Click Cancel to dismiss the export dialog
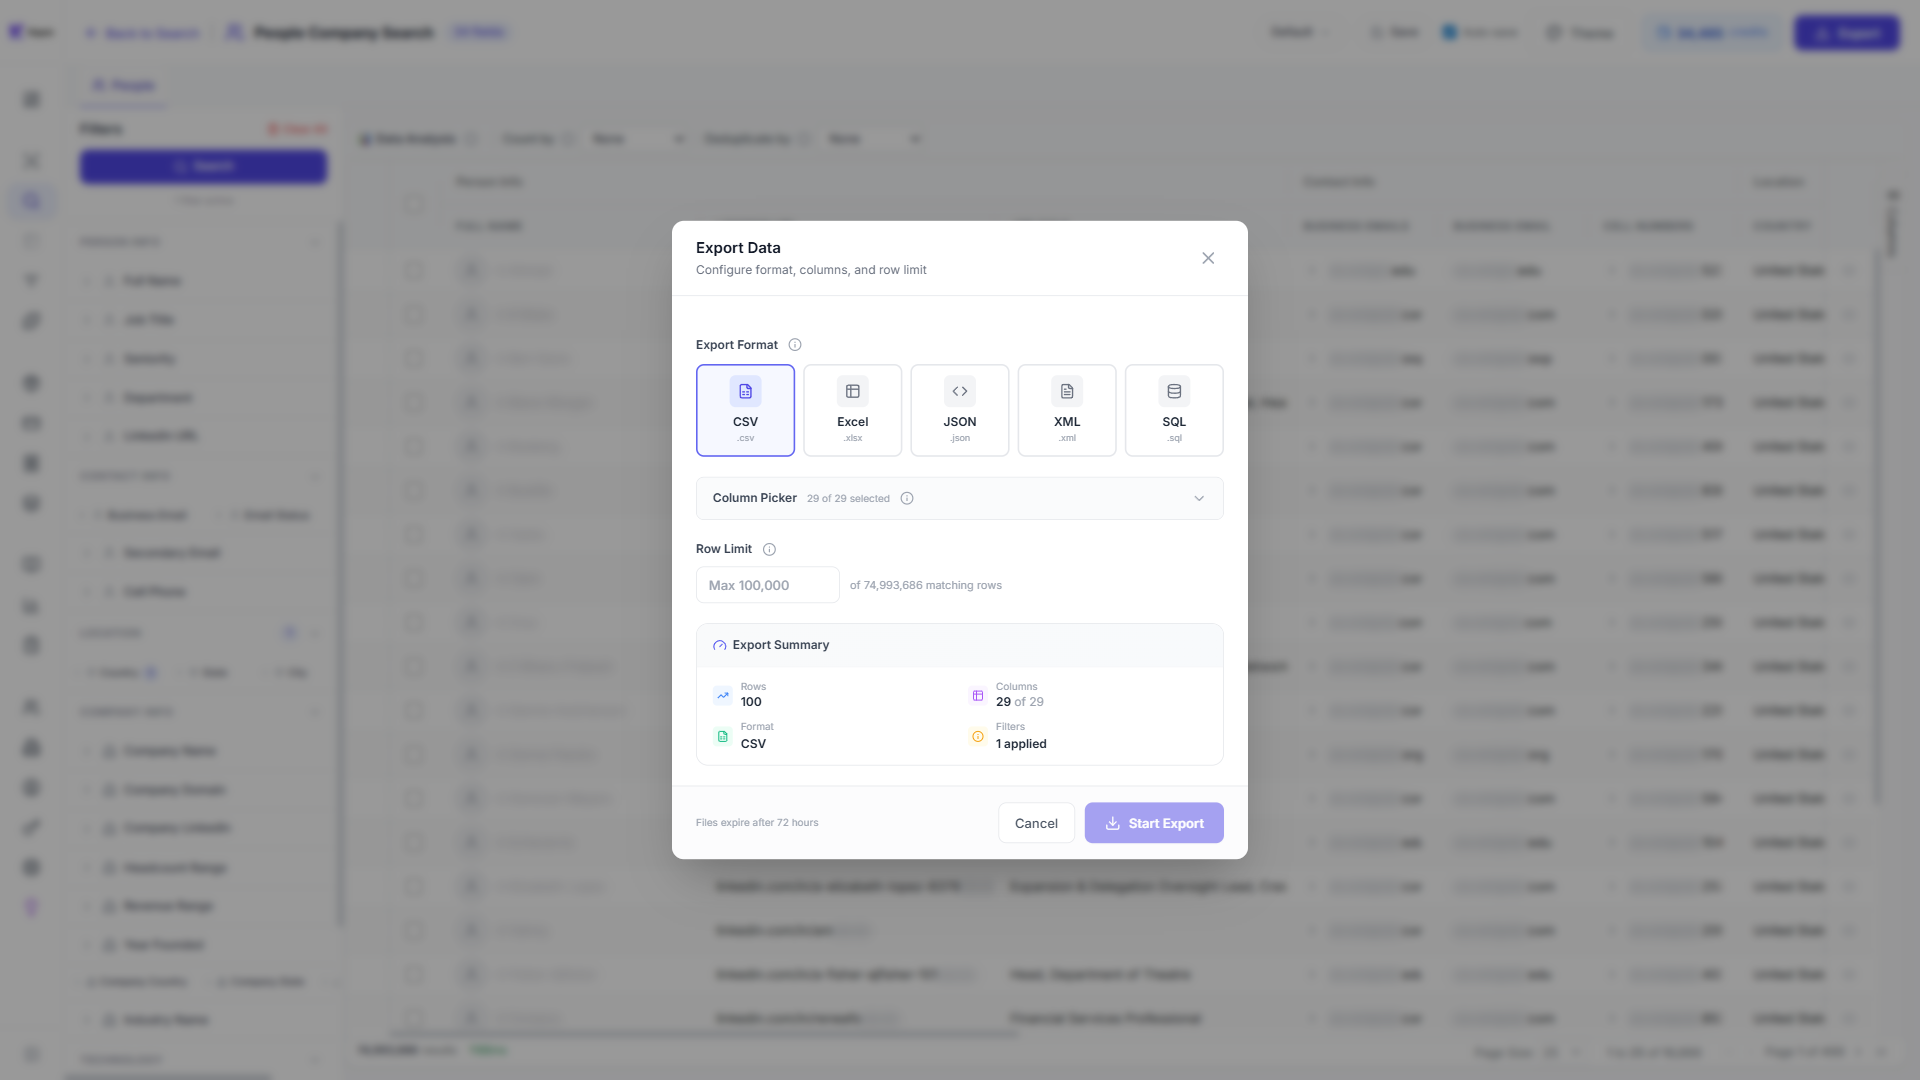1920x1080 pixels. pyautogui.click(x=1036, y=822)
